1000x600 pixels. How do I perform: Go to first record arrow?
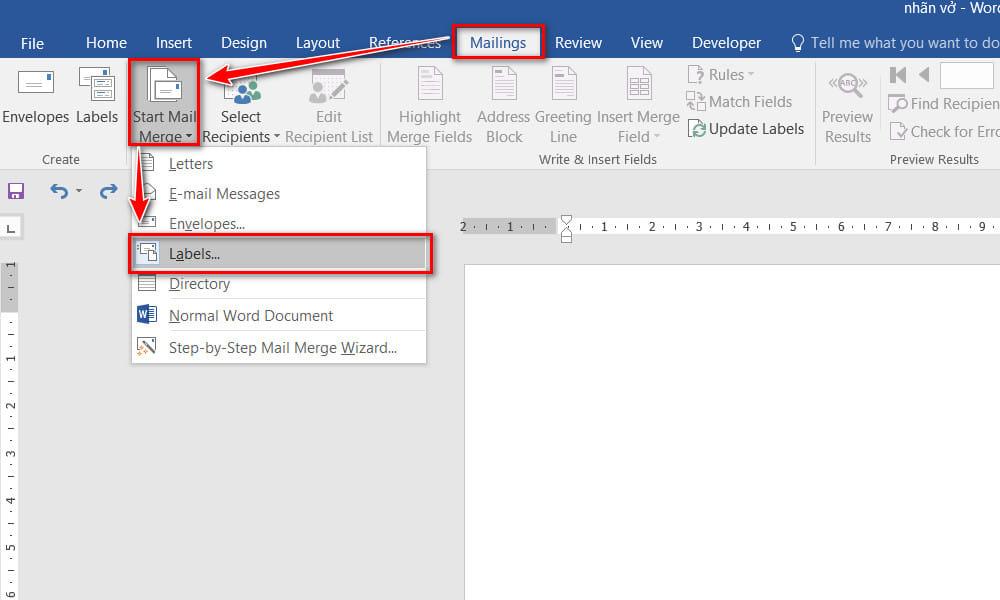pos(898,75)
